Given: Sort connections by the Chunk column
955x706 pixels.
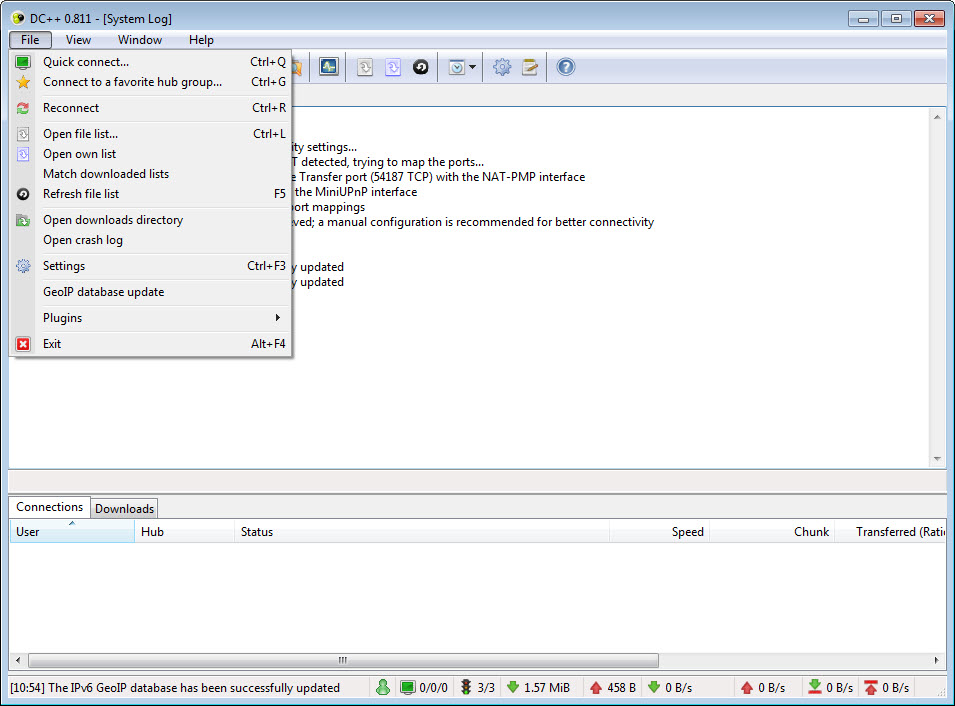Looking at the screenshot, I should click(x=772, y=532).
